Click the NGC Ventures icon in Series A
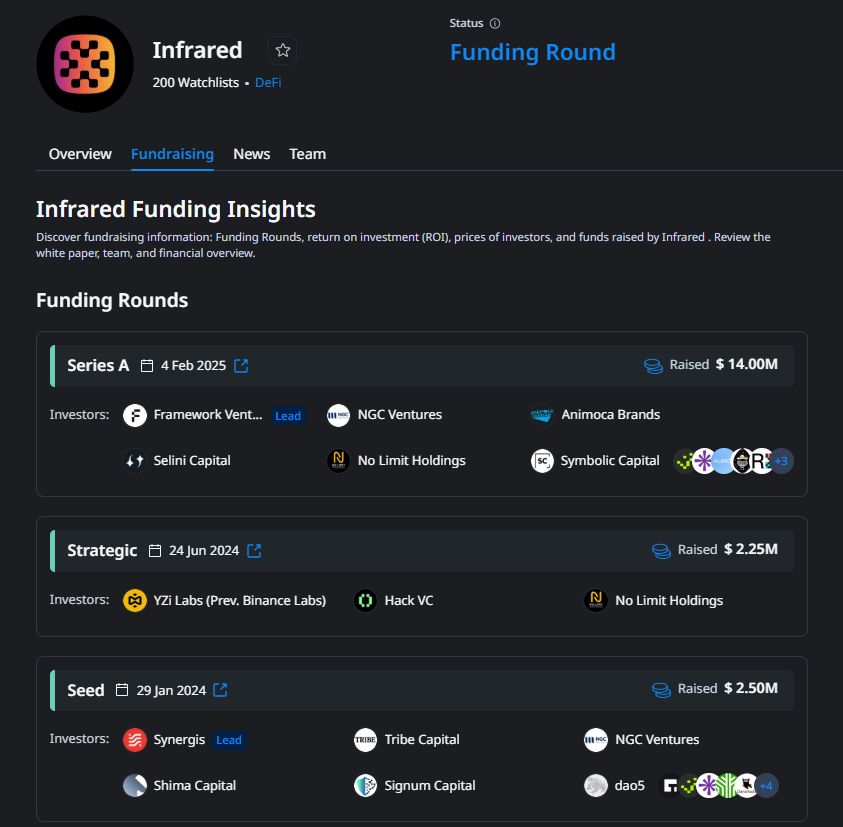The height and width of the screenshot is (827, 843). pyautogui.click(x=337, y=415)
